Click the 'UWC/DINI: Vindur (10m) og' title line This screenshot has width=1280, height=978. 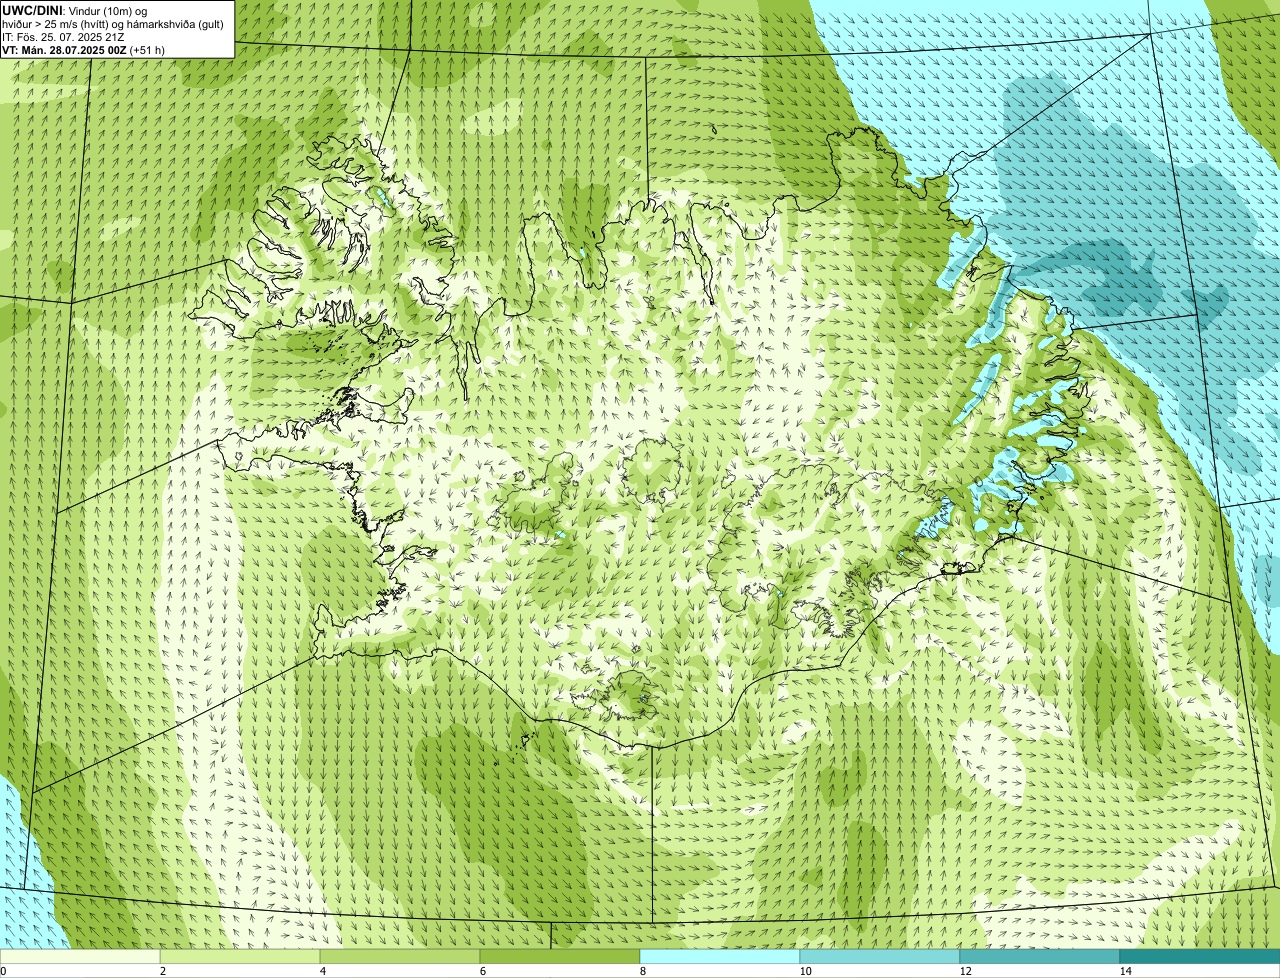click(x=74, y=10)
